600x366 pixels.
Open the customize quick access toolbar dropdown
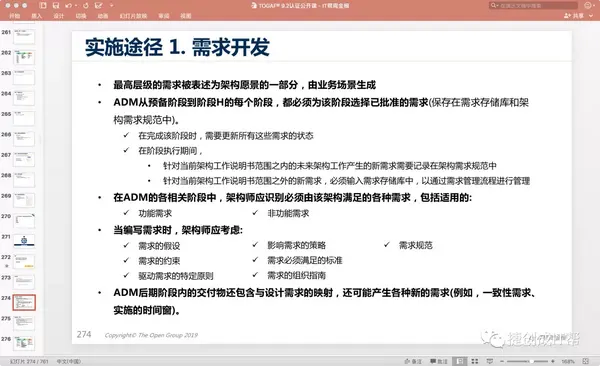[x=111, y=5]
